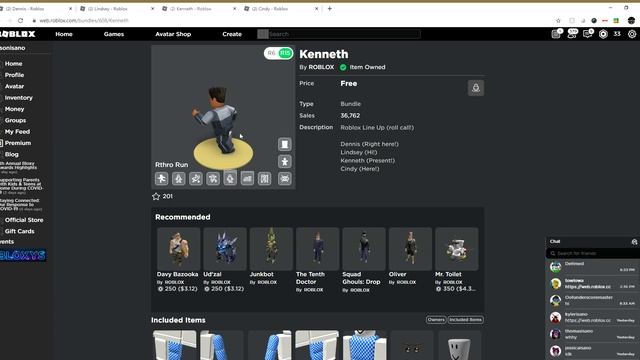
Task: Click the browser address bar URL
Action: click(84, 20)
